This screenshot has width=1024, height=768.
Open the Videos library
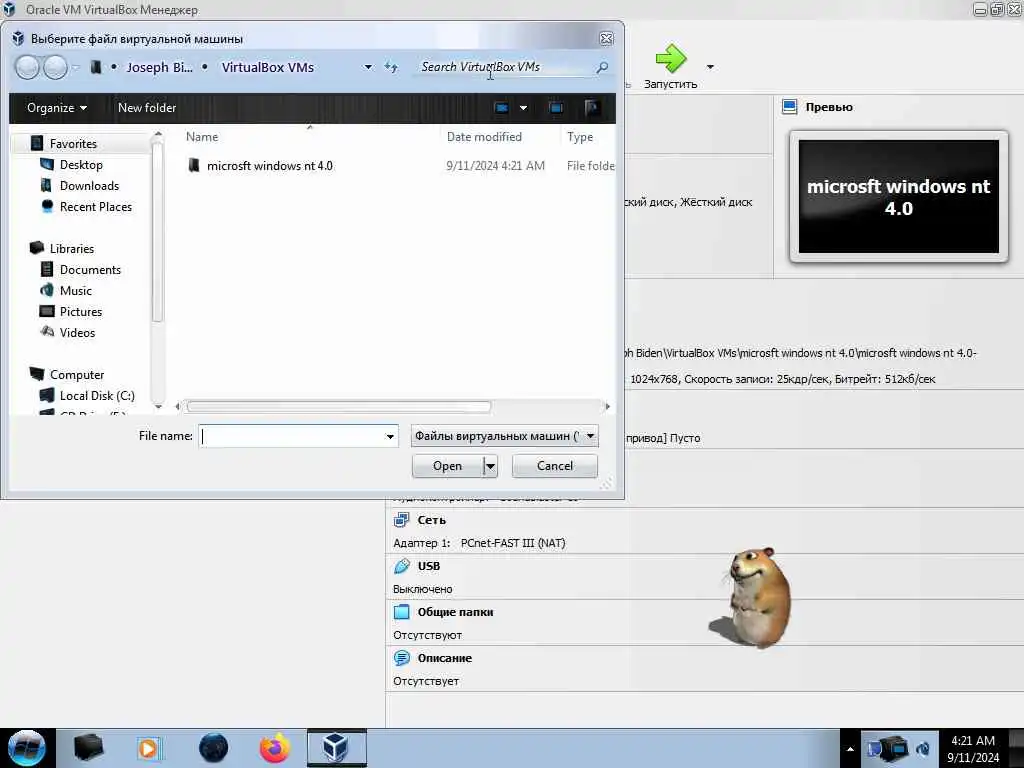point(77,332)
